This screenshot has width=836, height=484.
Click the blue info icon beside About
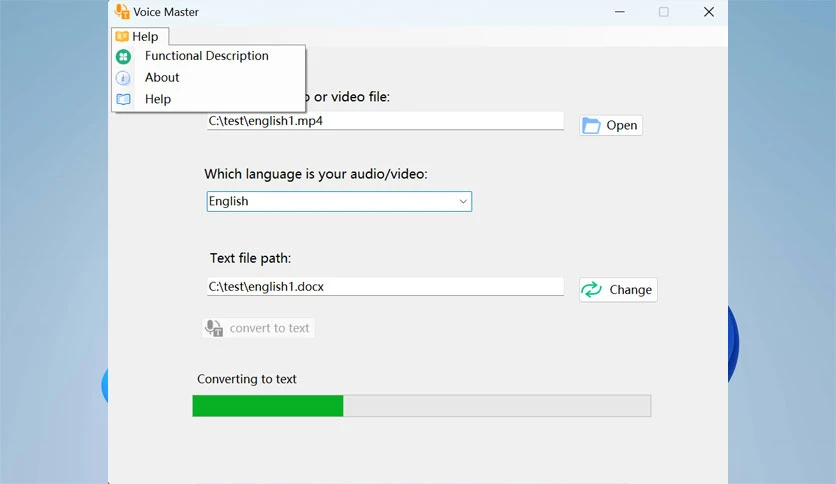click(123, 78)
